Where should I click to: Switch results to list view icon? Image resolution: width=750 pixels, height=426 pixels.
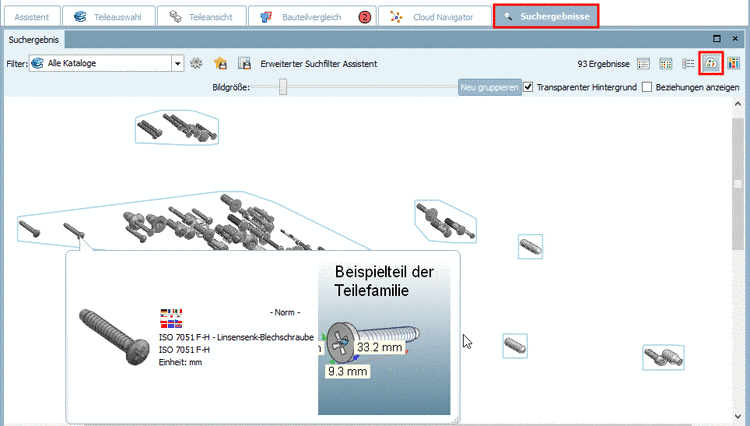643,64
